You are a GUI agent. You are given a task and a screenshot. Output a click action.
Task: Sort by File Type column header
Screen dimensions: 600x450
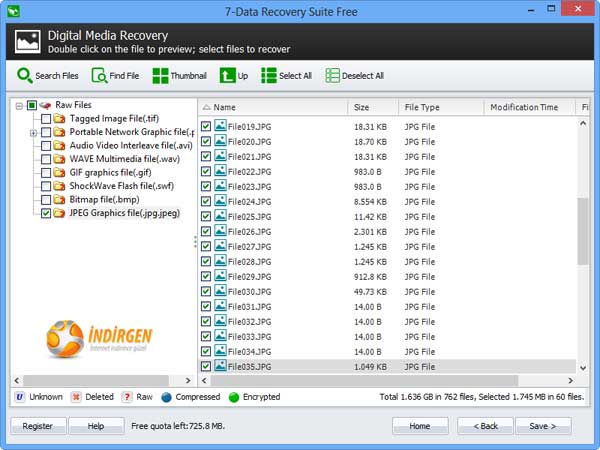tap(441, 107)
